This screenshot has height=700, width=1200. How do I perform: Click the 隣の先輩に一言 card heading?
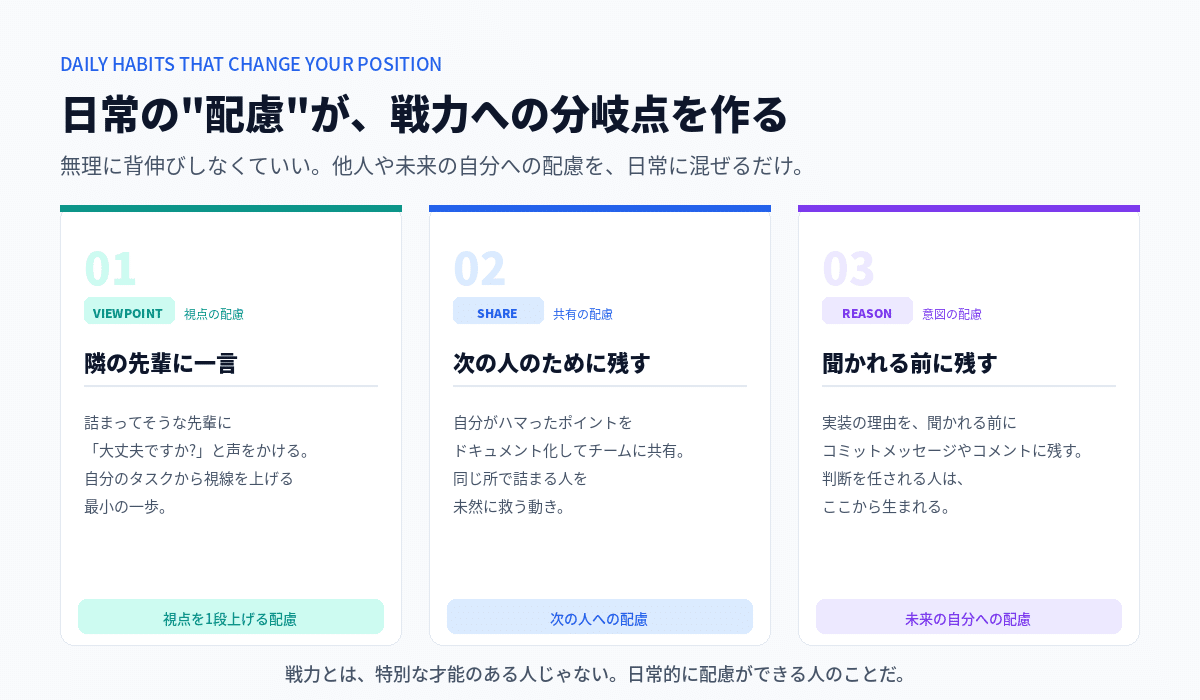point(161,362)
